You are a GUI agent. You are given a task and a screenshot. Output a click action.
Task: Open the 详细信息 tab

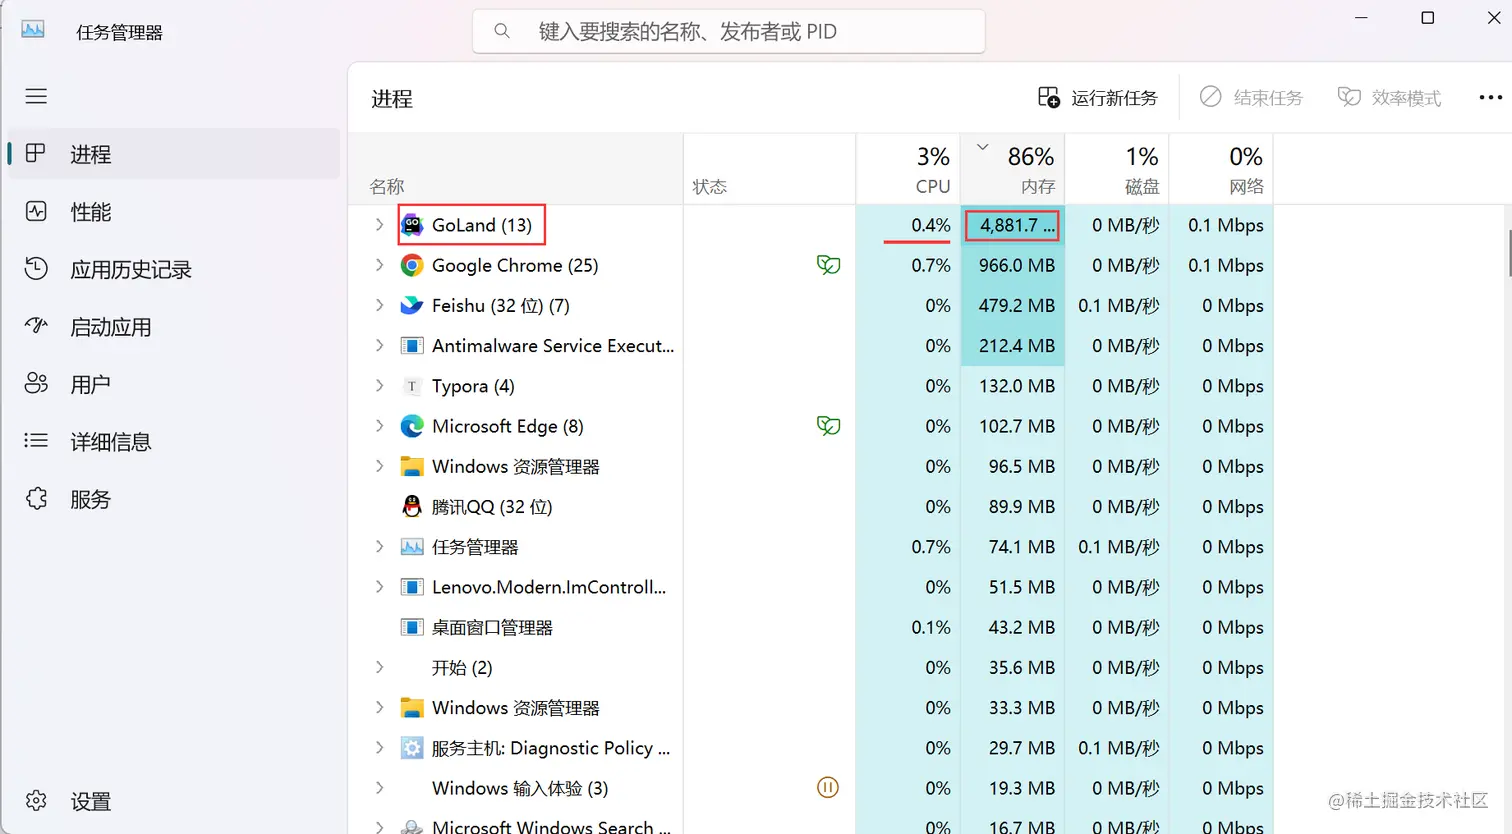(174, 442)
